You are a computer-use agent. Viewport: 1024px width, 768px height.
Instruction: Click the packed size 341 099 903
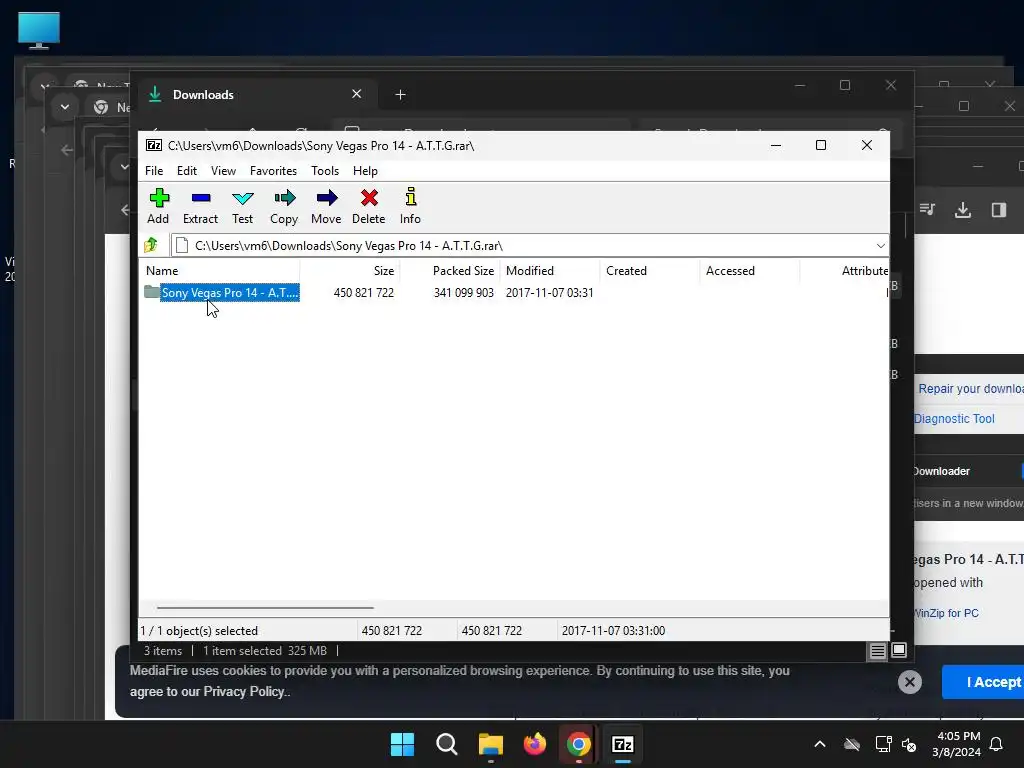[464, 293]
